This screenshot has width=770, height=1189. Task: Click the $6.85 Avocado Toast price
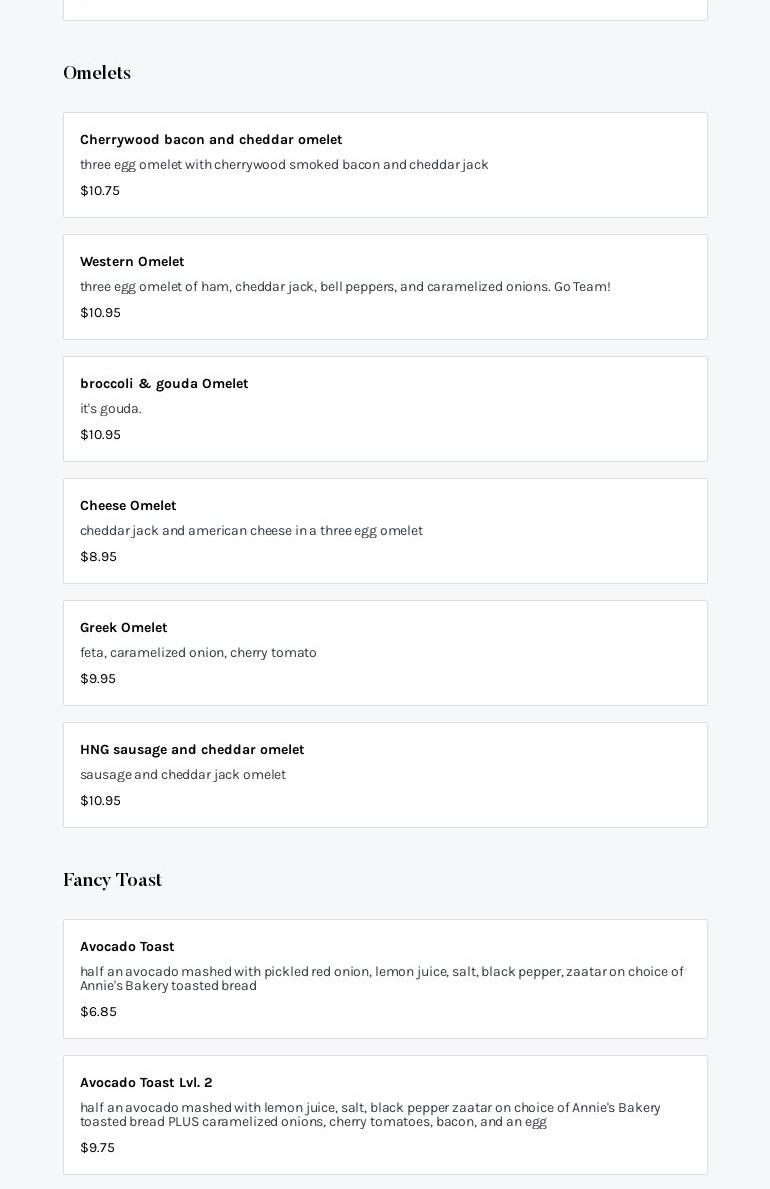click(98, 1012)
